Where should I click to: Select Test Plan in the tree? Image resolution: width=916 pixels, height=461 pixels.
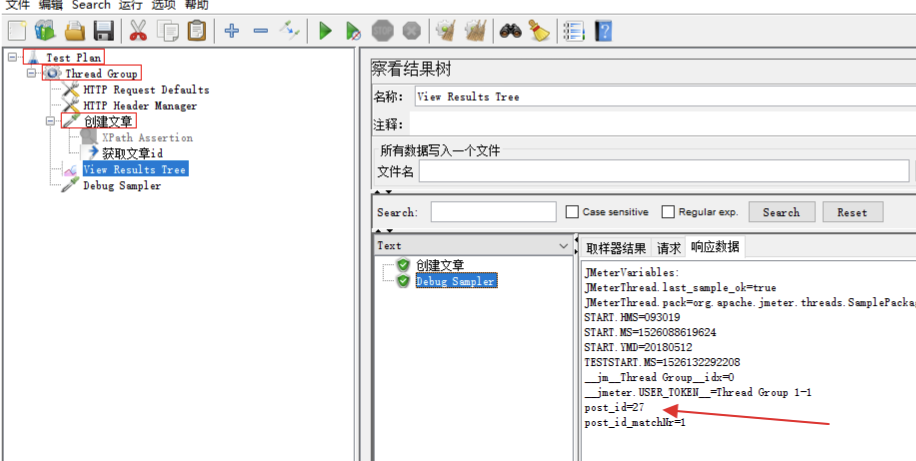tap(74, 57)
